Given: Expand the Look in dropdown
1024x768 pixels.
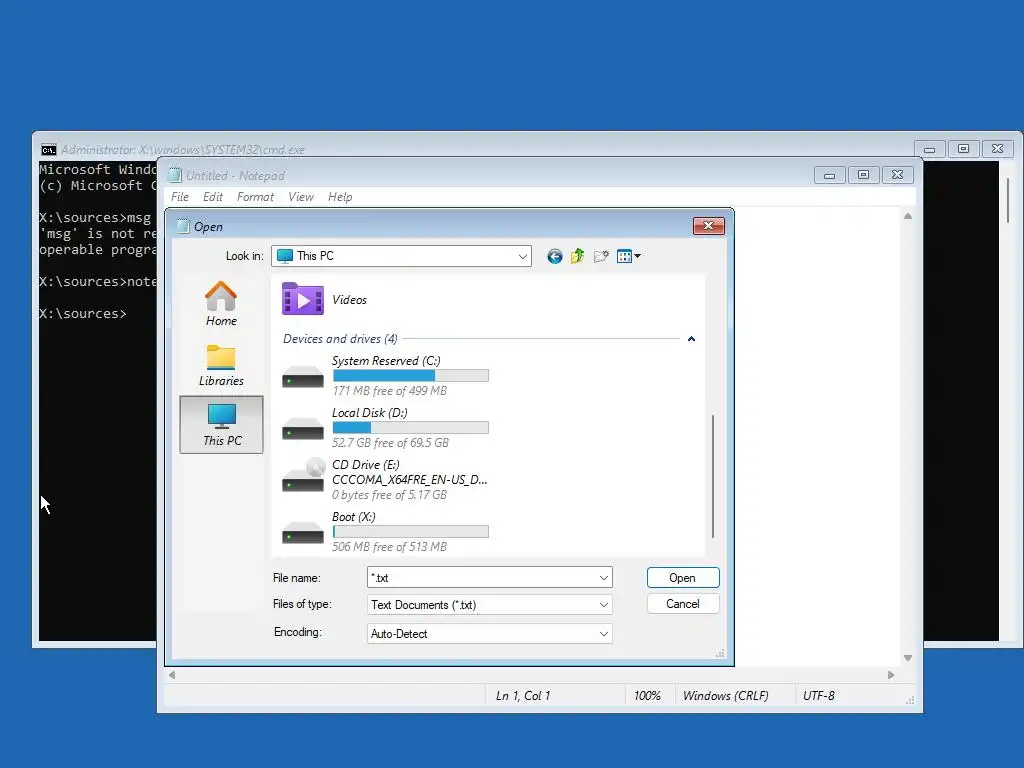Looking at the screenshot, I should tap(522, 257).
